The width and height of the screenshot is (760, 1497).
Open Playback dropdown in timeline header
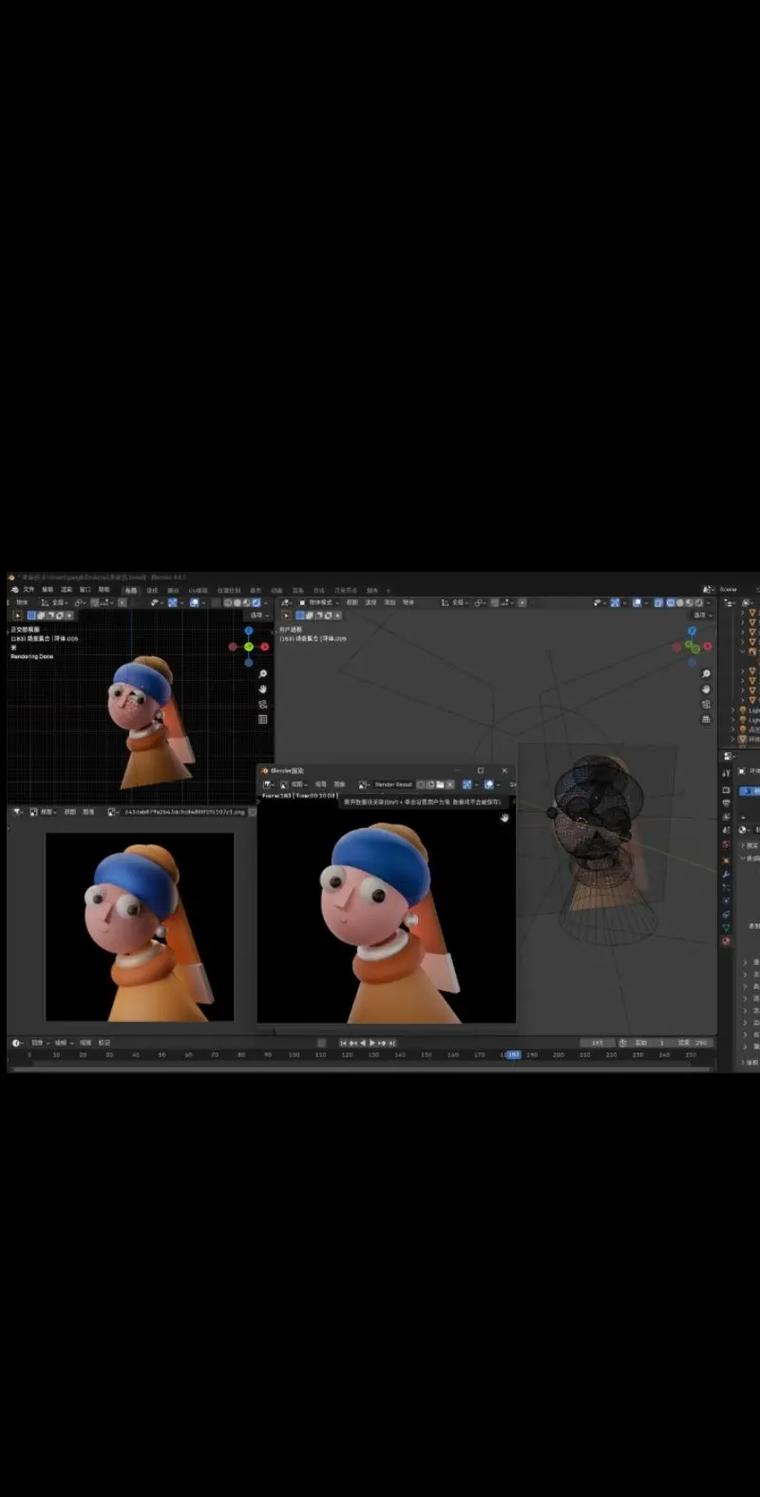39,1042
